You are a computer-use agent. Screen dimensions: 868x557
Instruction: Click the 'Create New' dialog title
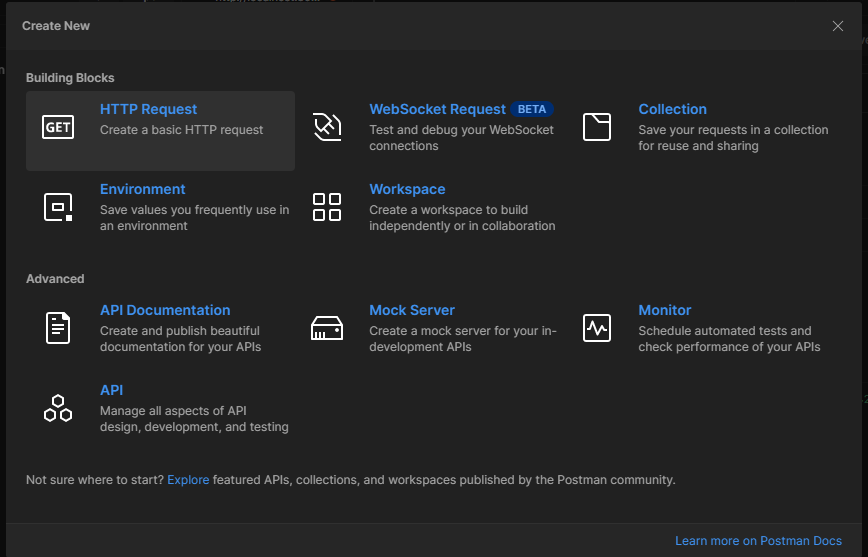56,26
